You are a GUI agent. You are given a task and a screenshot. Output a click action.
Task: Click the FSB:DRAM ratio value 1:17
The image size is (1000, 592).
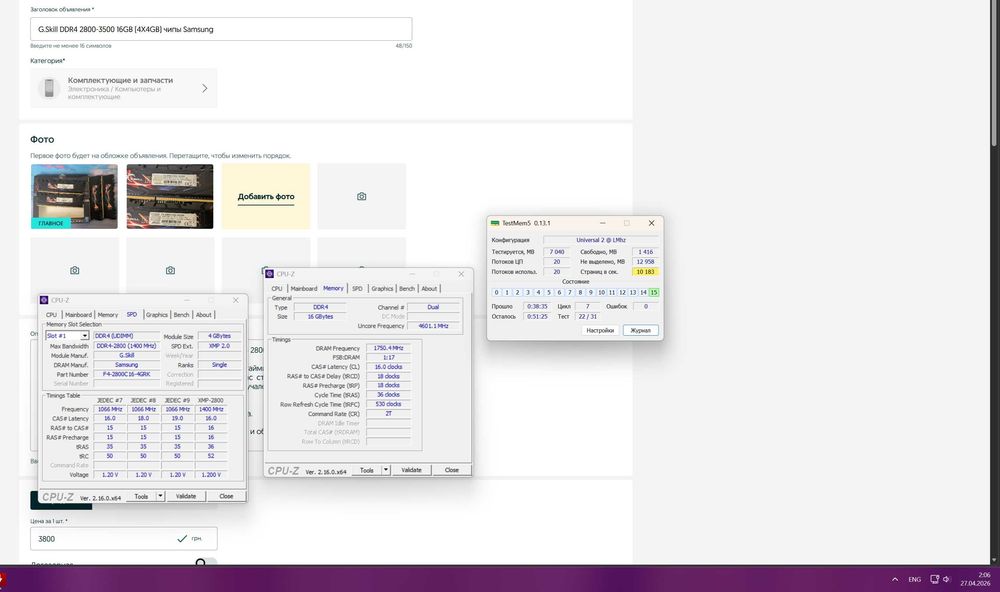(388, 358)
